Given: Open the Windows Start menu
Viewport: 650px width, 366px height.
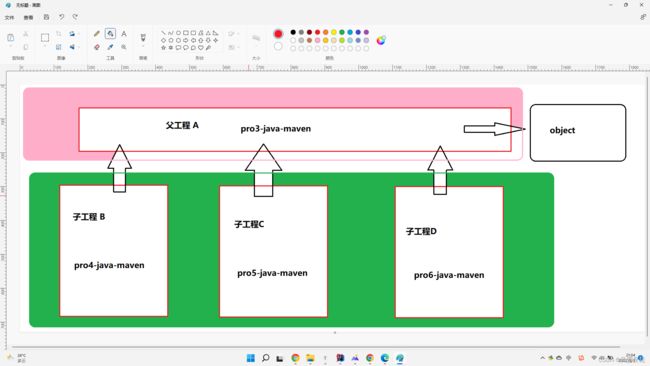Looking at the screenshot, I should (x=251, y=358).
